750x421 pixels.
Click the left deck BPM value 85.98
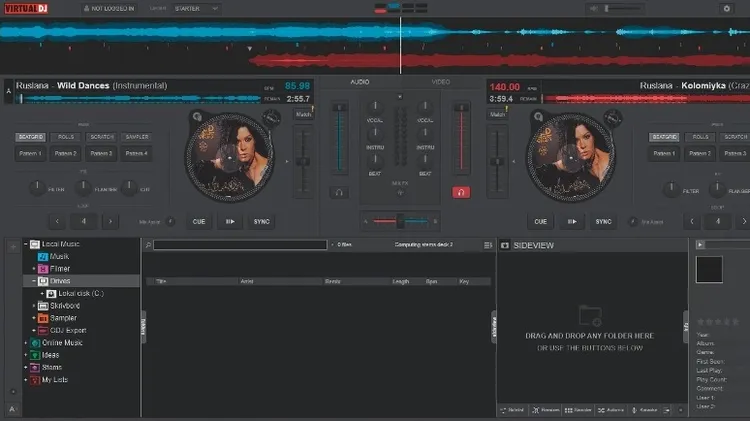297,86
